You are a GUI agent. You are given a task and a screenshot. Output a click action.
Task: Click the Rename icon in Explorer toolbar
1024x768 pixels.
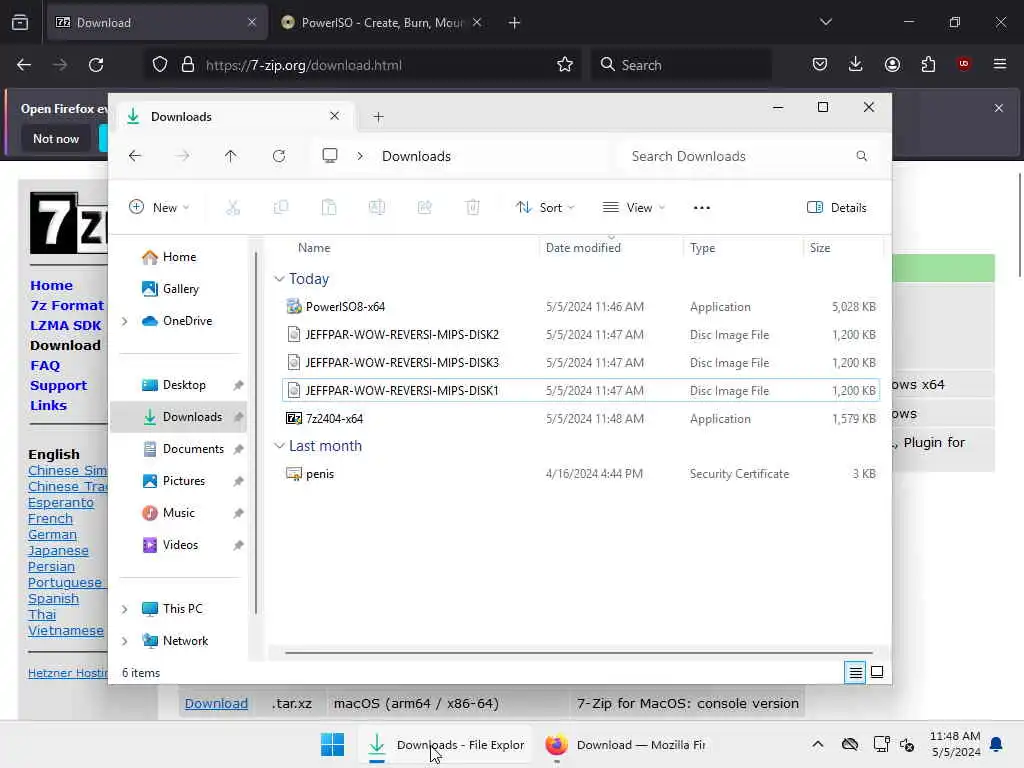377,208
